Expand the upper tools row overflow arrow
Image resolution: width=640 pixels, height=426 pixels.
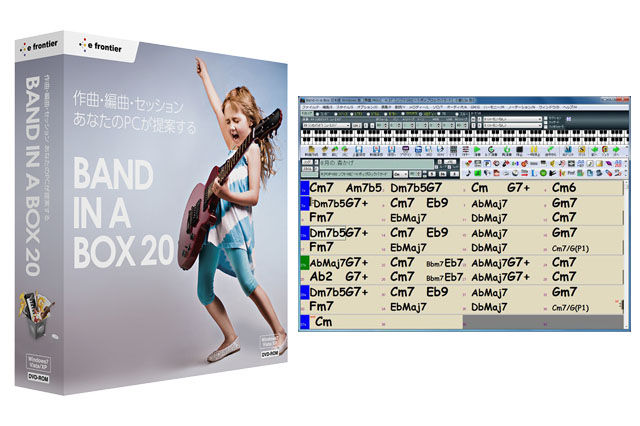coord(625,163)
